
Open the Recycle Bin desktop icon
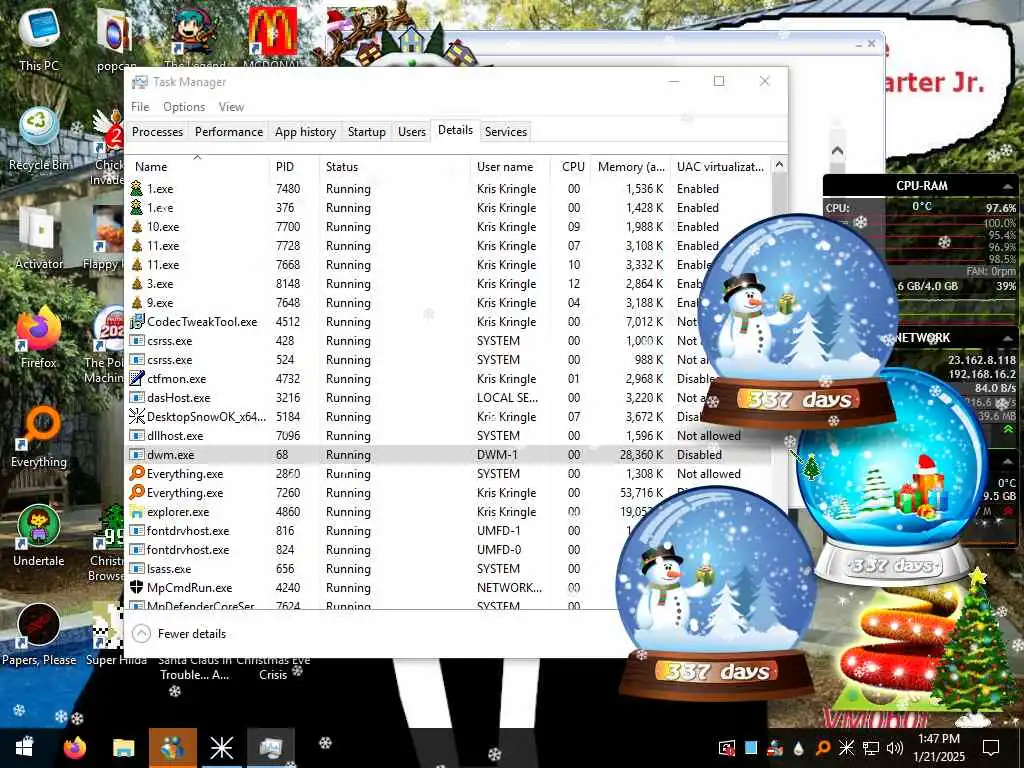click(x=39, y=138)
